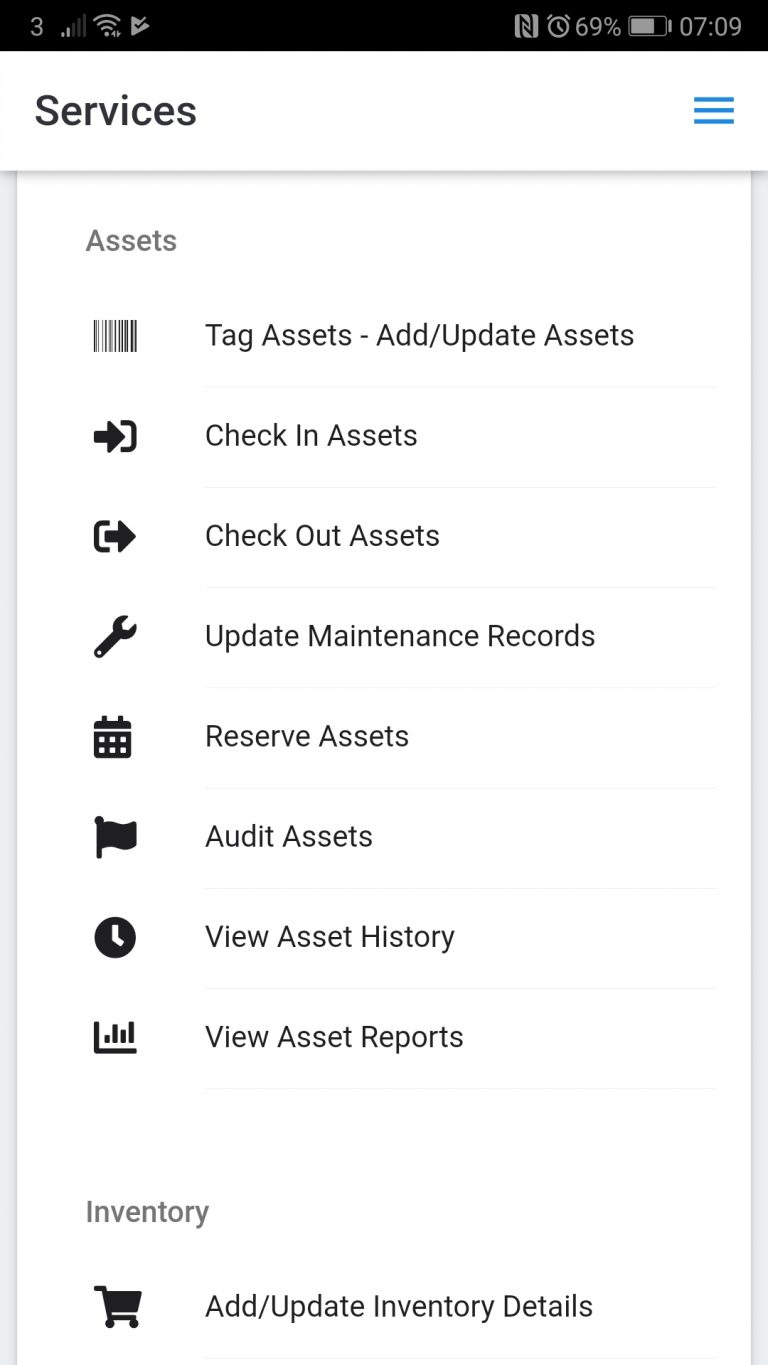Tap the wrench icon for maintenance records

(114, 637)
